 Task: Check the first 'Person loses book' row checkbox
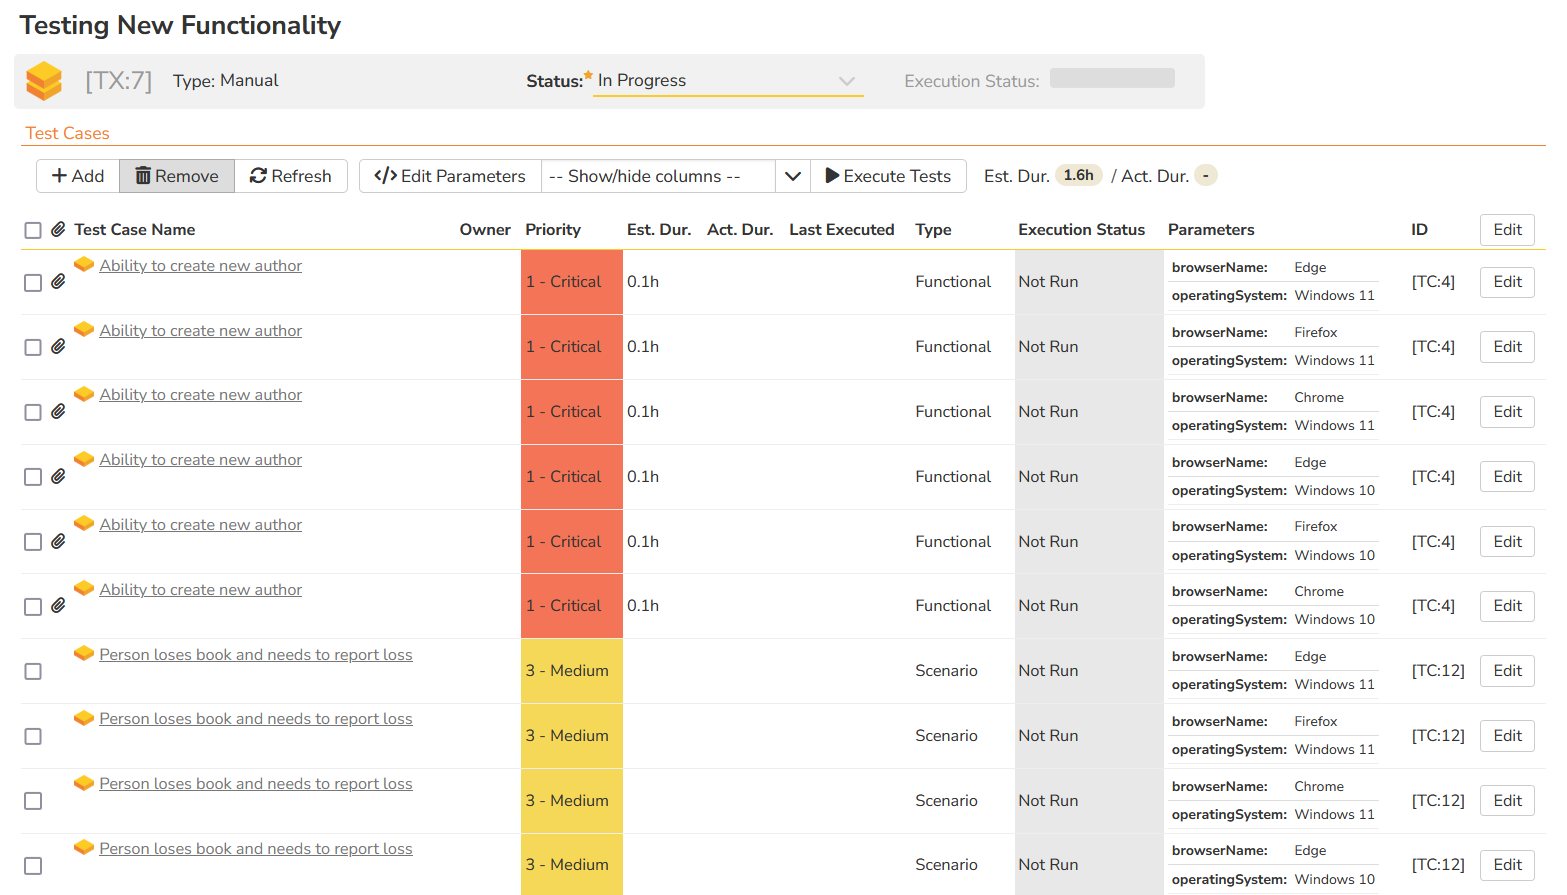[33, 672]
